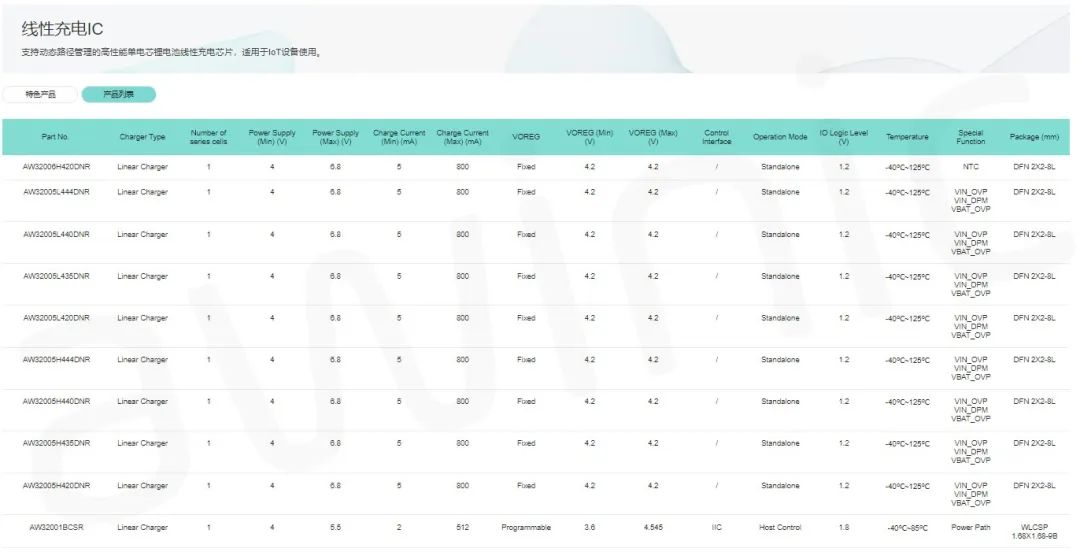Click the Host Control operation mode cell
The width and height of the screenshot is (1080, 552).
tap(780, 527)
